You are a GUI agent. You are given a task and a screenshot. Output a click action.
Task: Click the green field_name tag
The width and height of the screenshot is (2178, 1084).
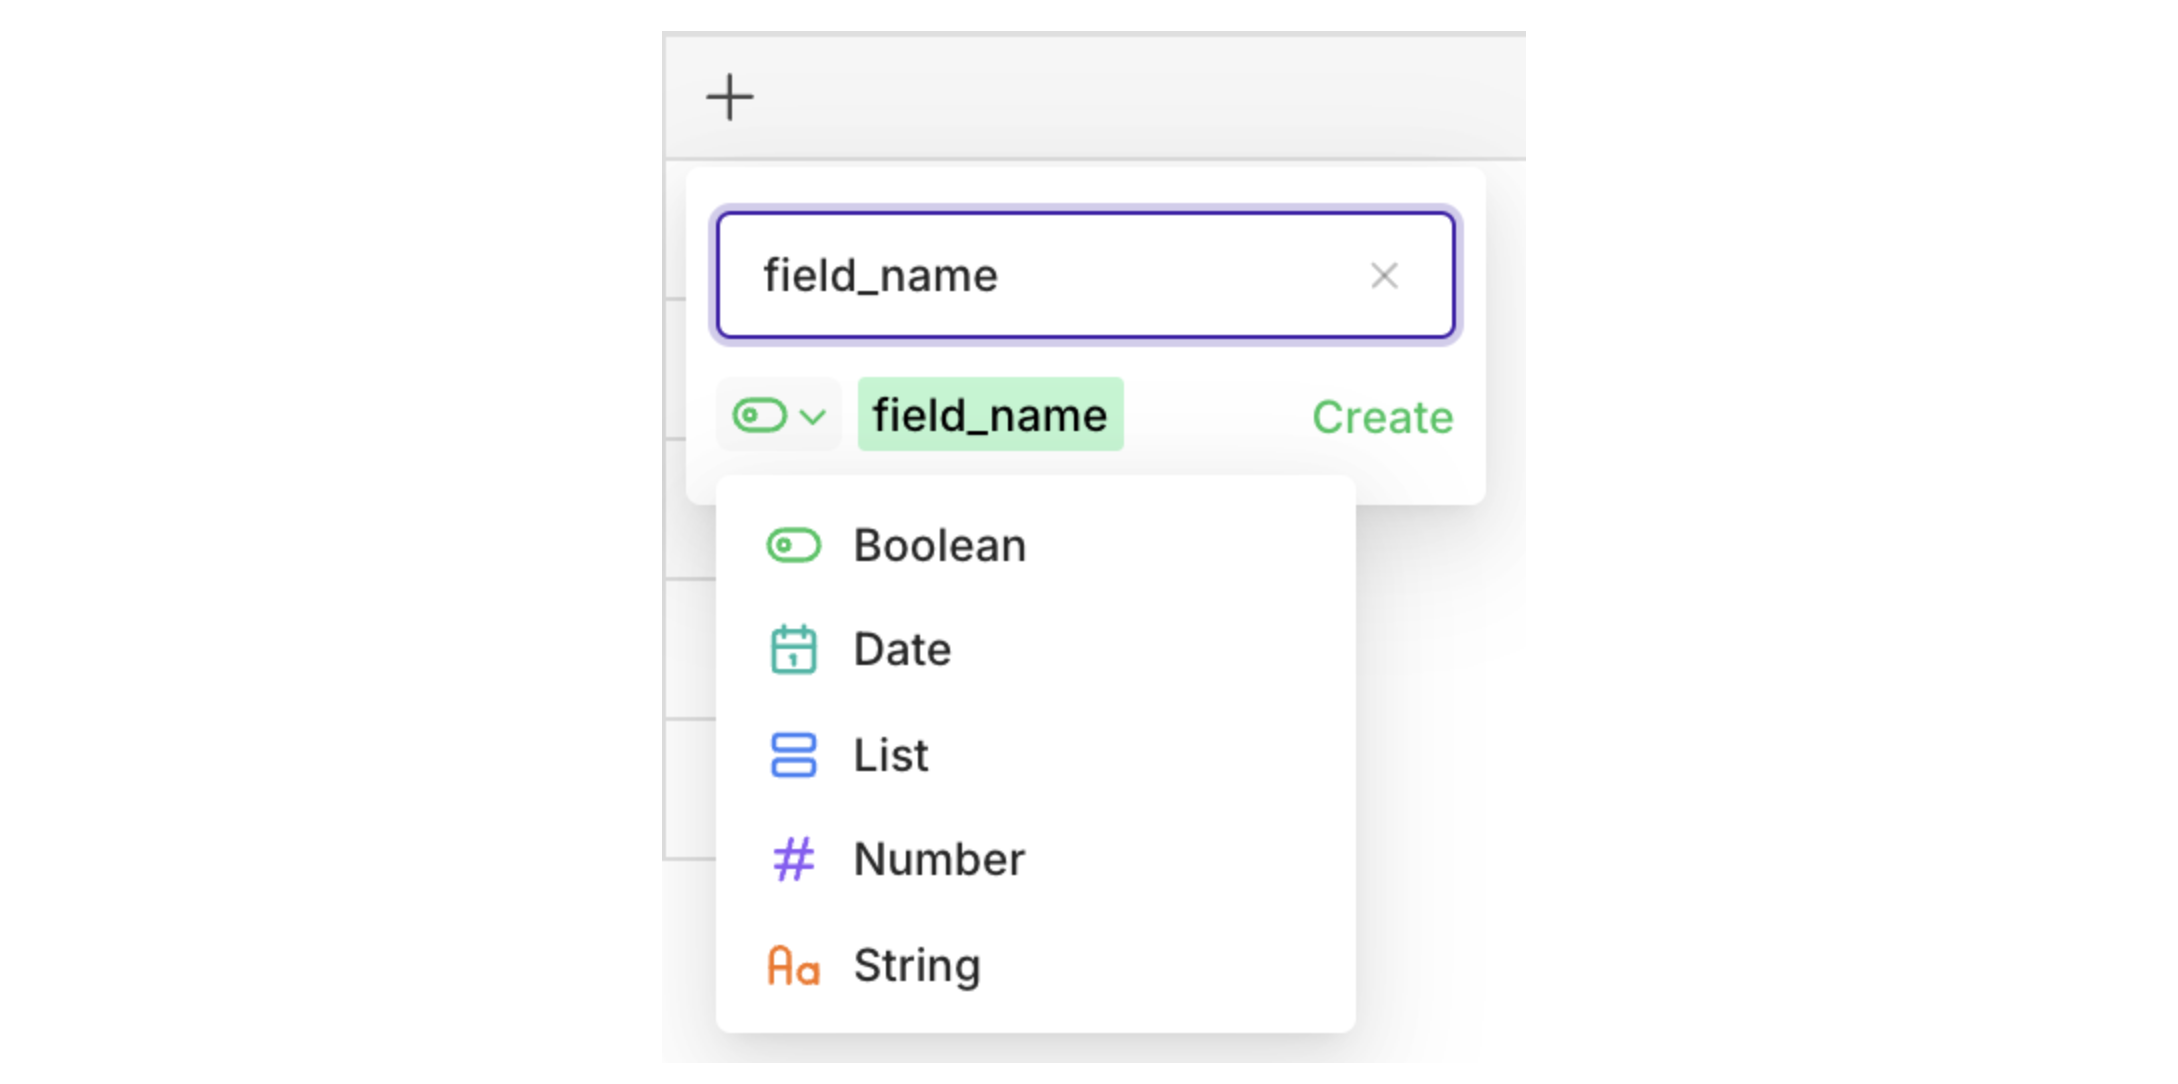[989, 415]
